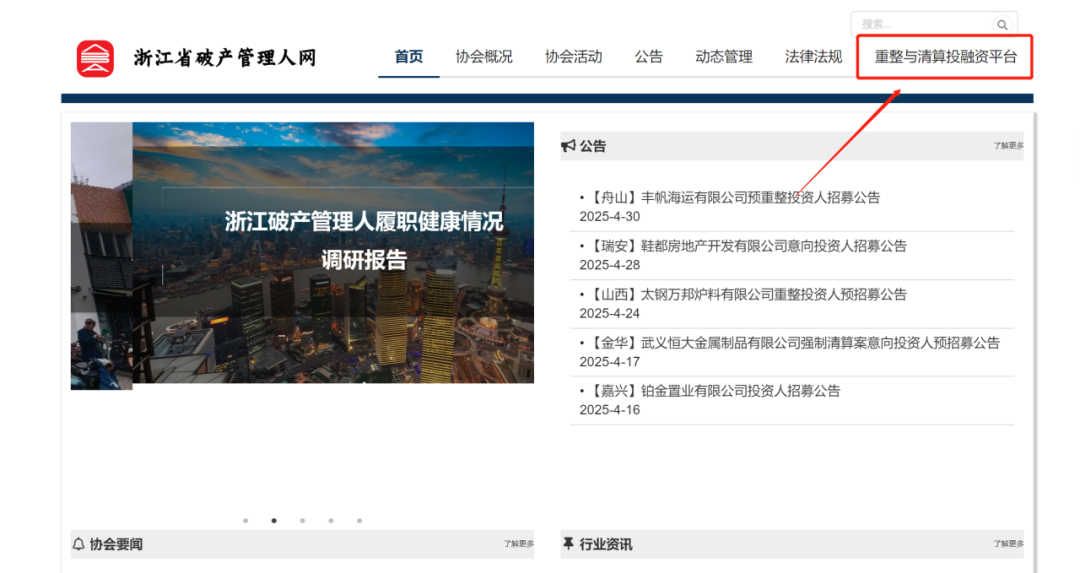1080x573 pixels.
Task: Click 了解更多 in the 协会要闻 section
Action: 519,543
